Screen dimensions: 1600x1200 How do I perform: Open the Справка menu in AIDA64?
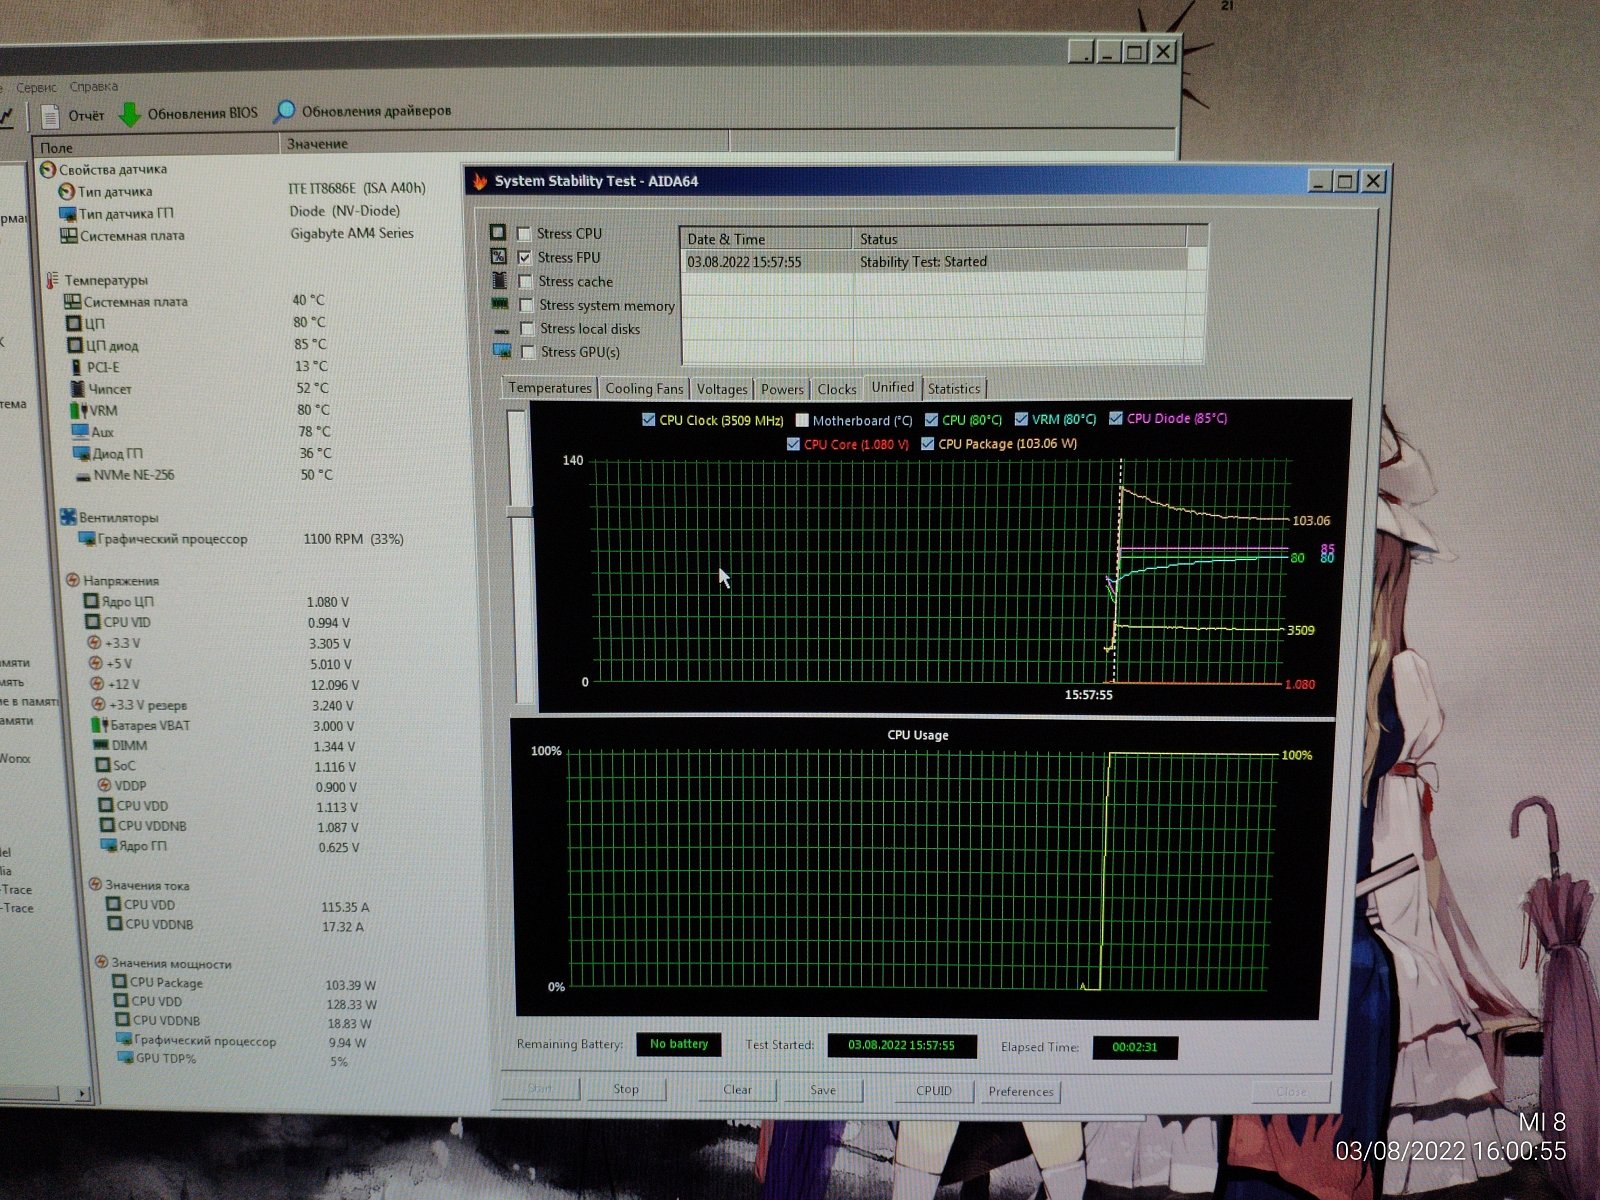coord(94,87)
